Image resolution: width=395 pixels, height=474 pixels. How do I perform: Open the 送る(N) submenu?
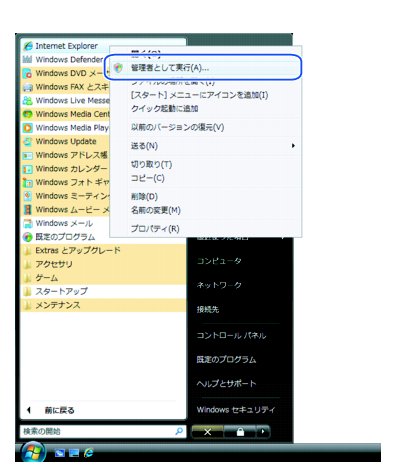coord(206,146)
